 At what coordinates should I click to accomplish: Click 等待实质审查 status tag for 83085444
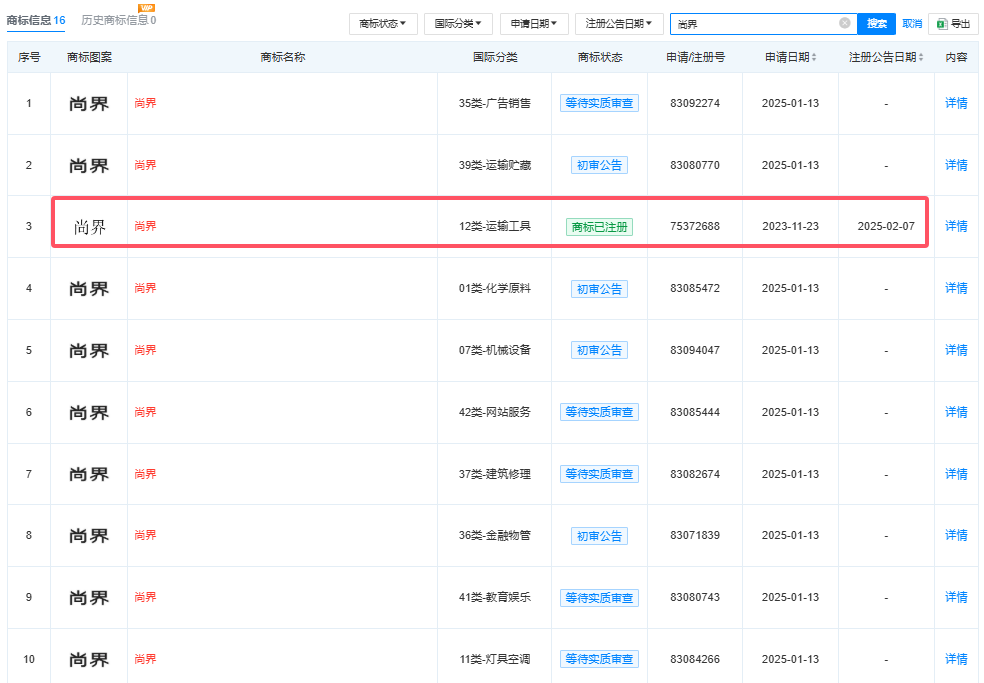click(x=599, y=412)
